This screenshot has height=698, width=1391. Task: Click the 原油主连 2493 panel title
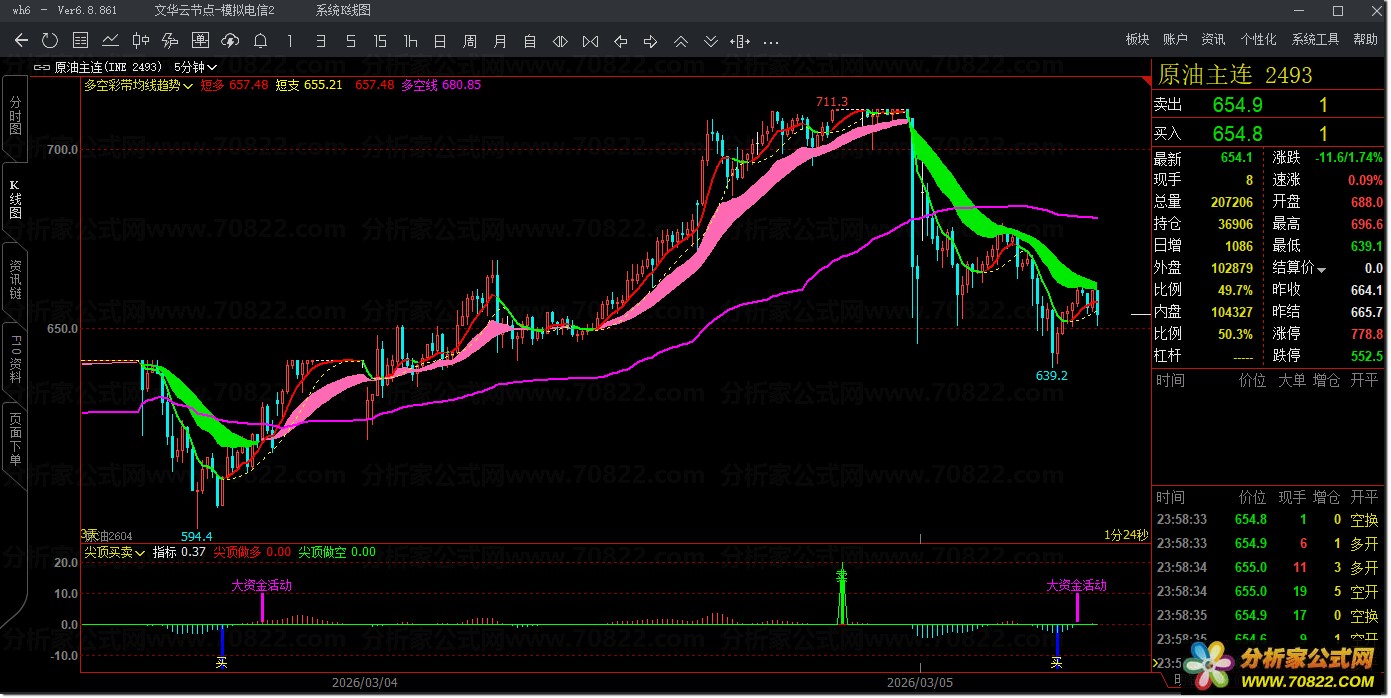tap(1235, 75)
